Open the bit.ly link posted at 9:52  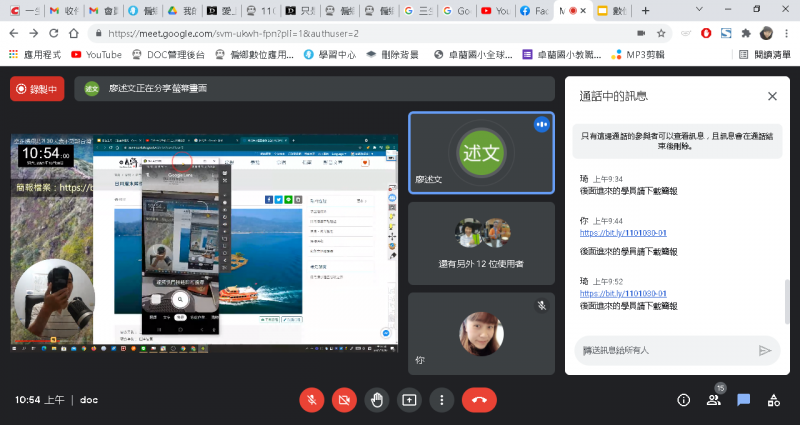pyautogui.click(x=623, y=293)
